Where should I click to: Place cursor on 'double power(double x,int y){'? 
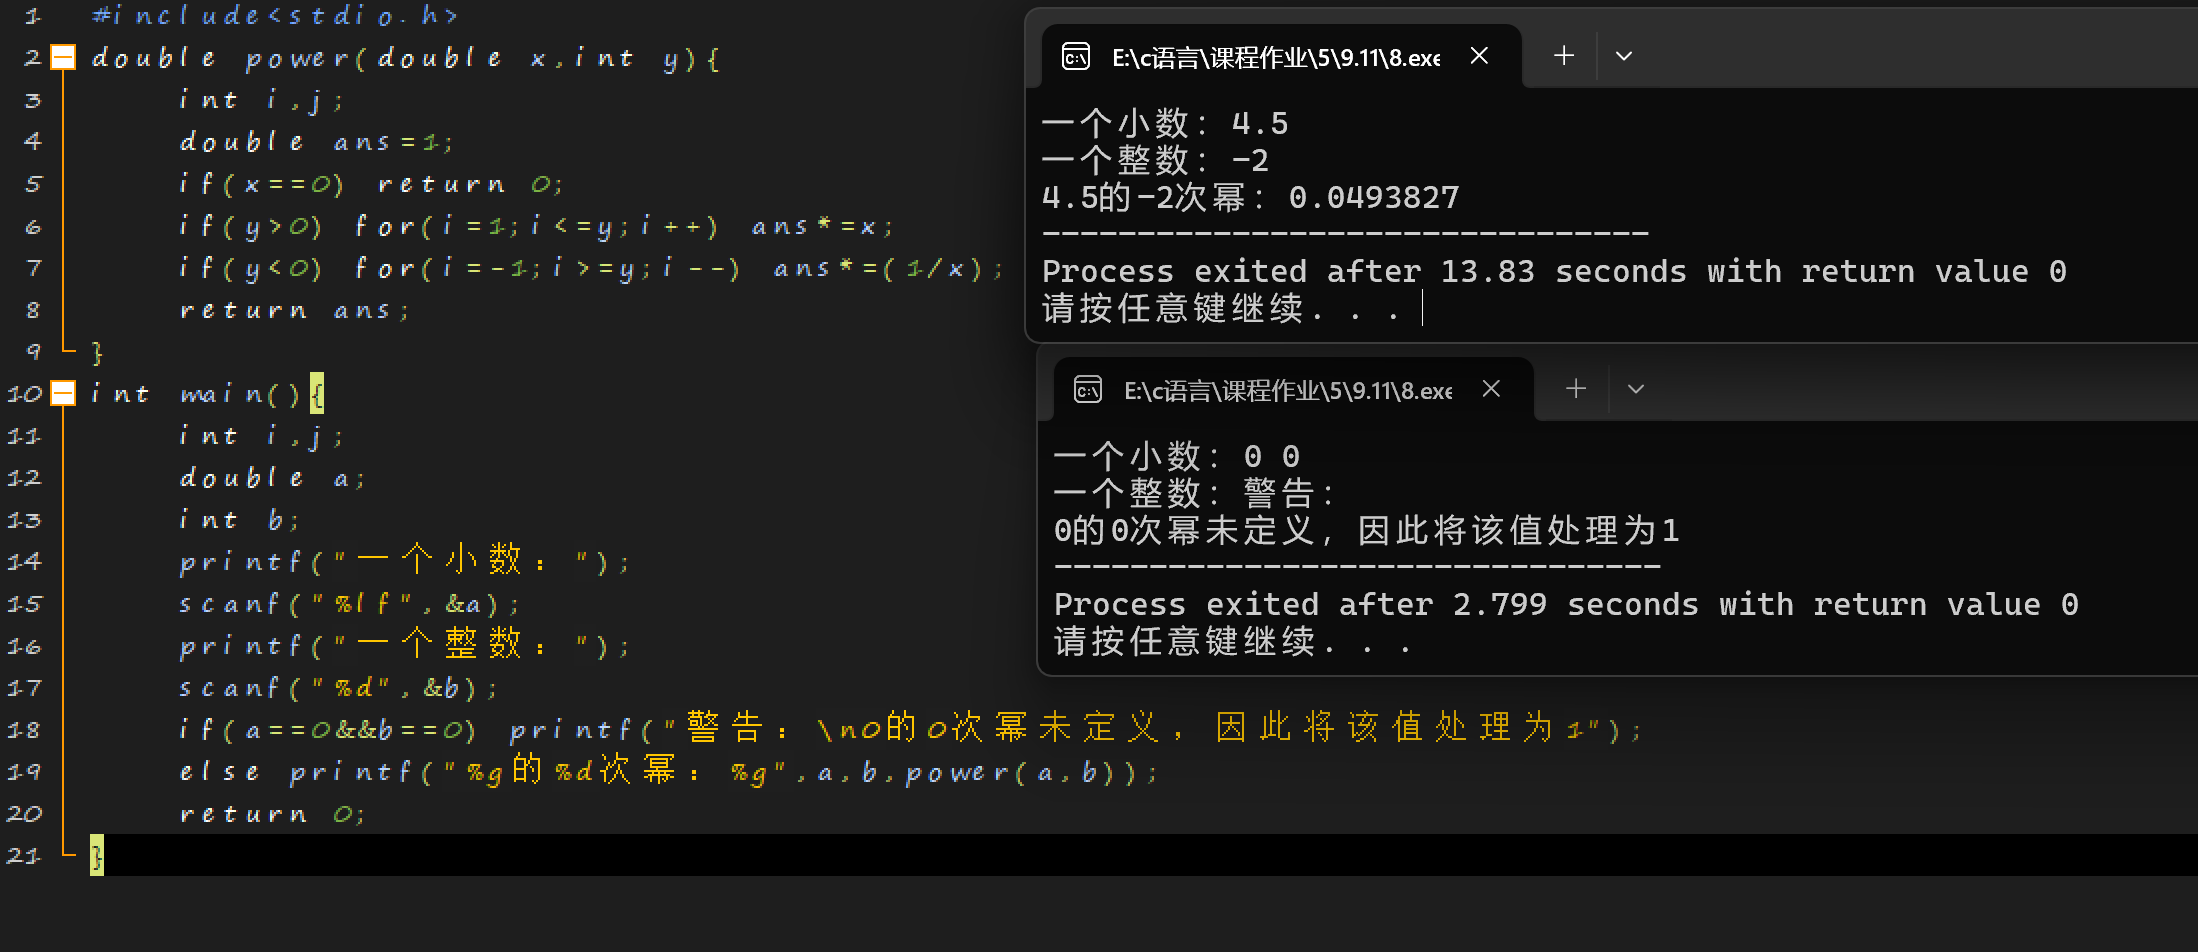[405, 58]
